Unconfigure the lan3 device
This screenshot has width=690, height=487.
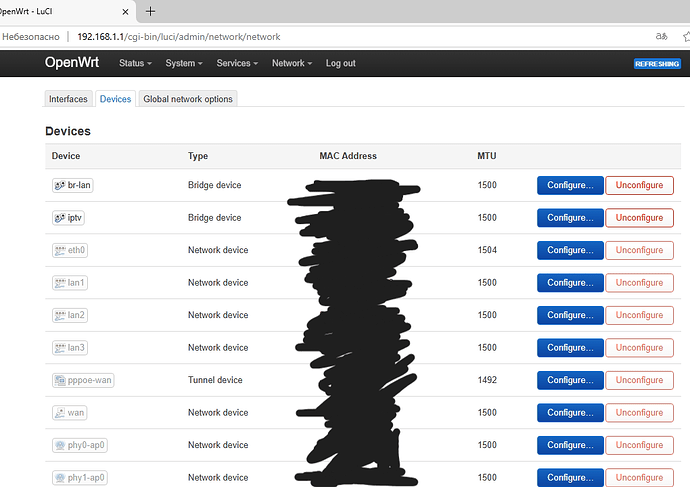pyautogui.click(x=639, y=348)
